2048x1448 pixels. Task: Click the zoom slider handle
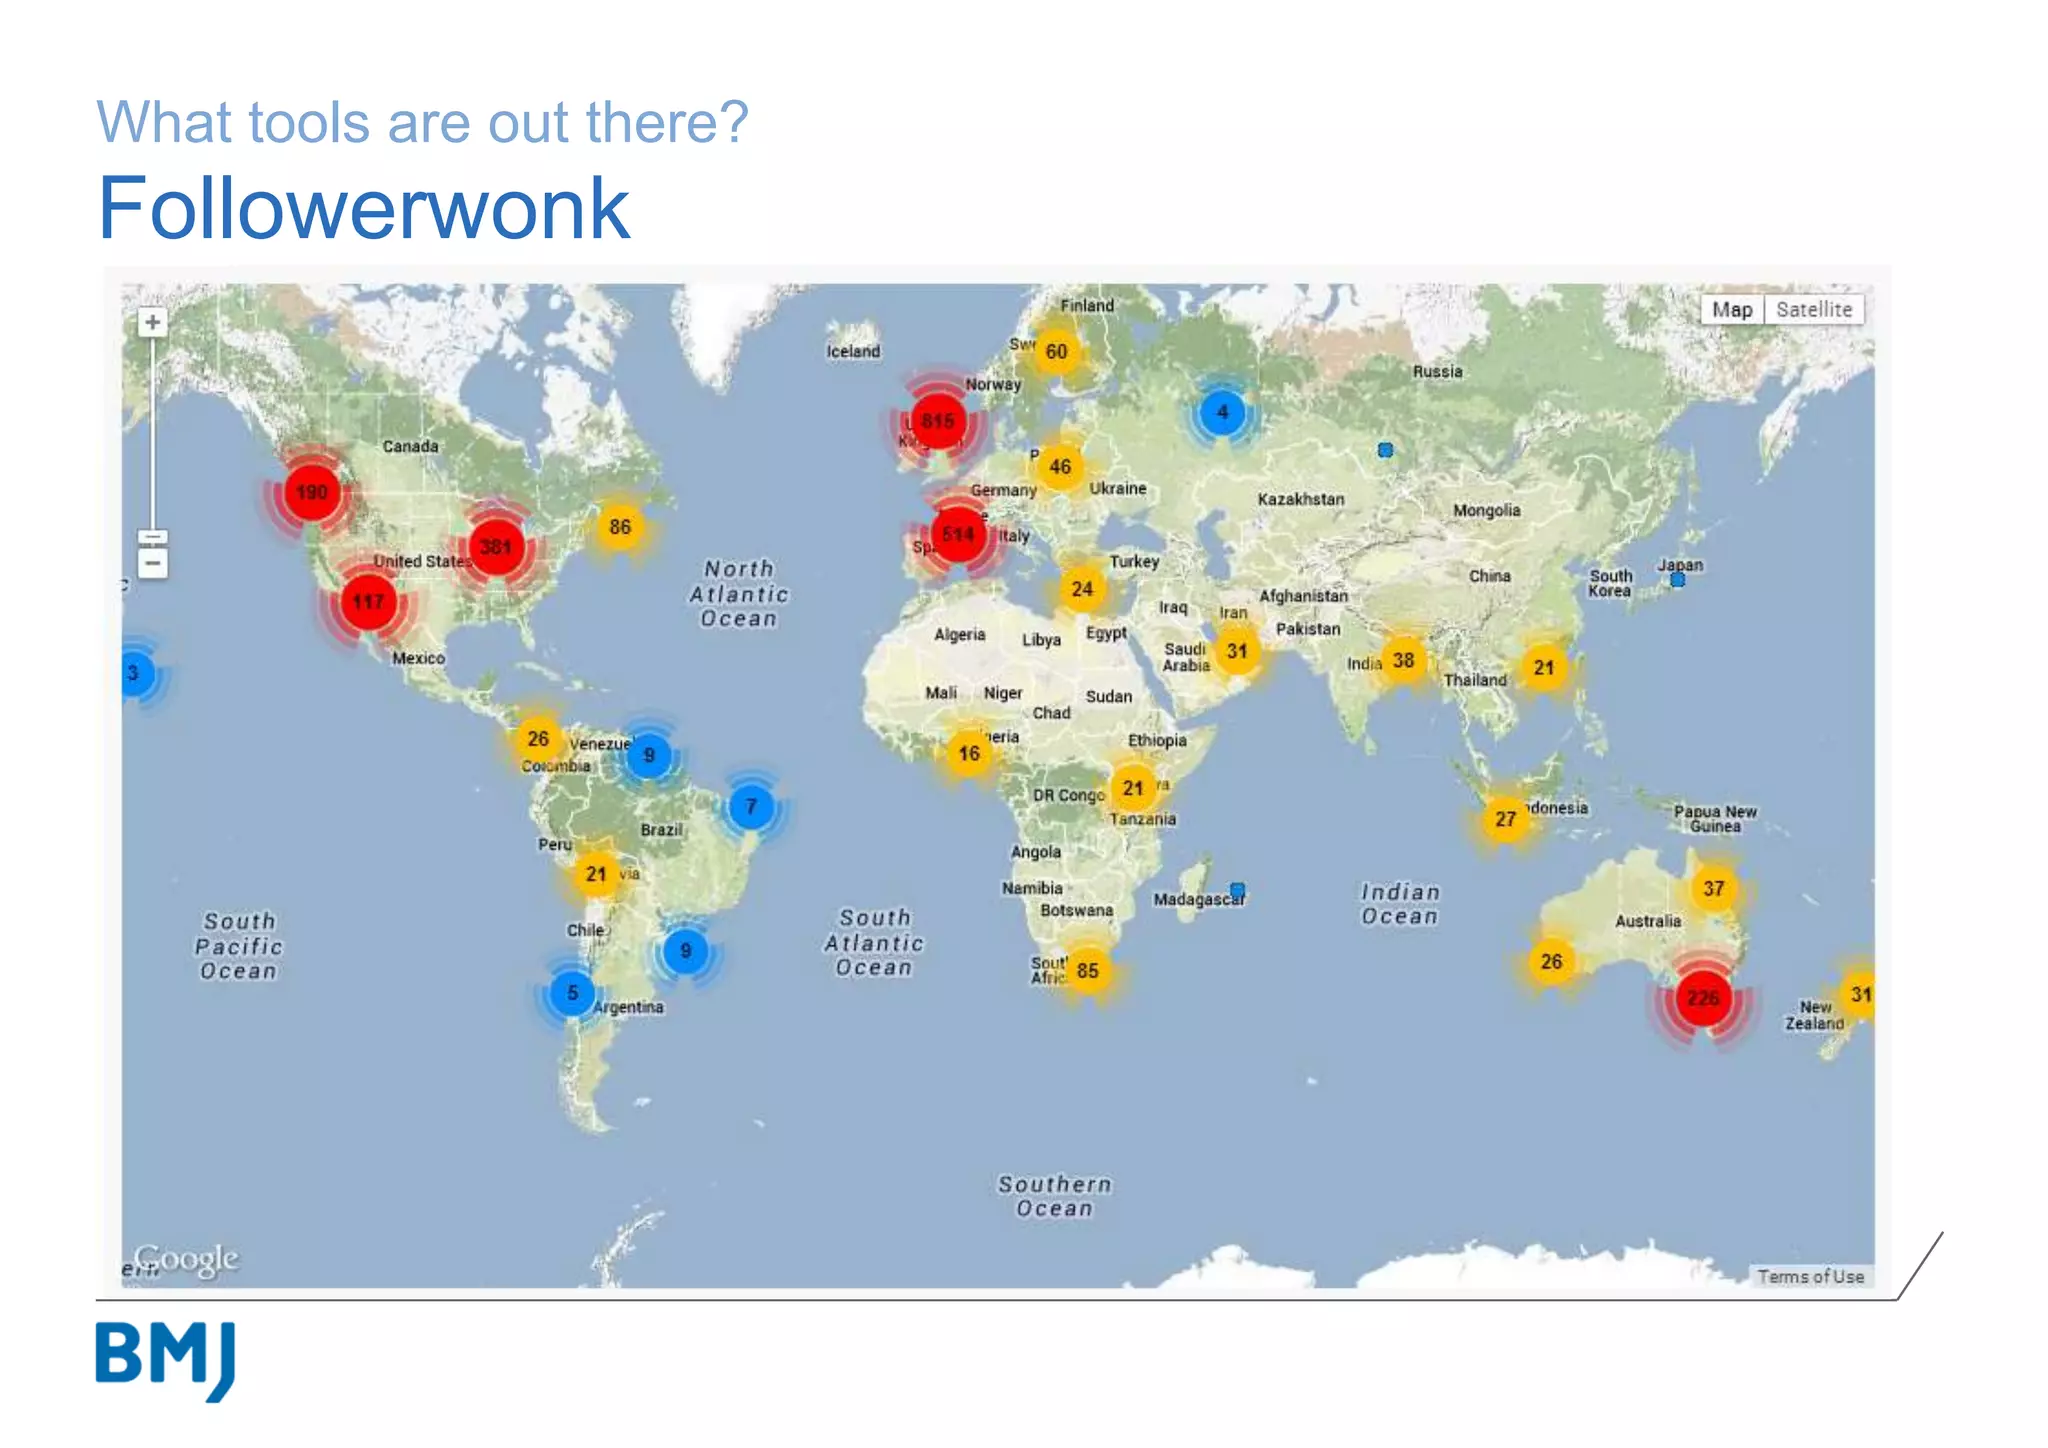click(152, 537)
